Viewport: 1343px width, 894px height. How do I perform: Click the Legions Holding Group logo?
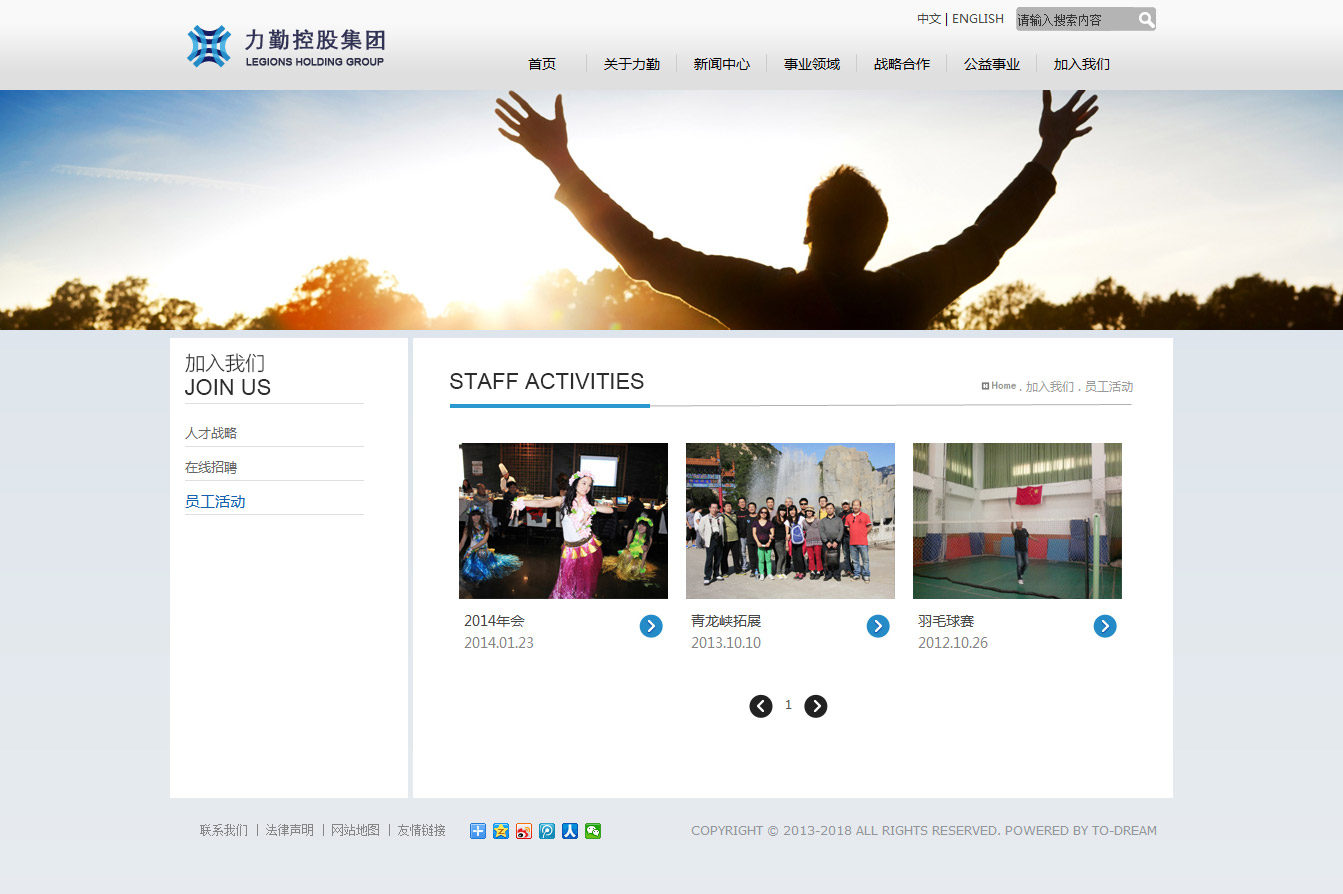286,47
